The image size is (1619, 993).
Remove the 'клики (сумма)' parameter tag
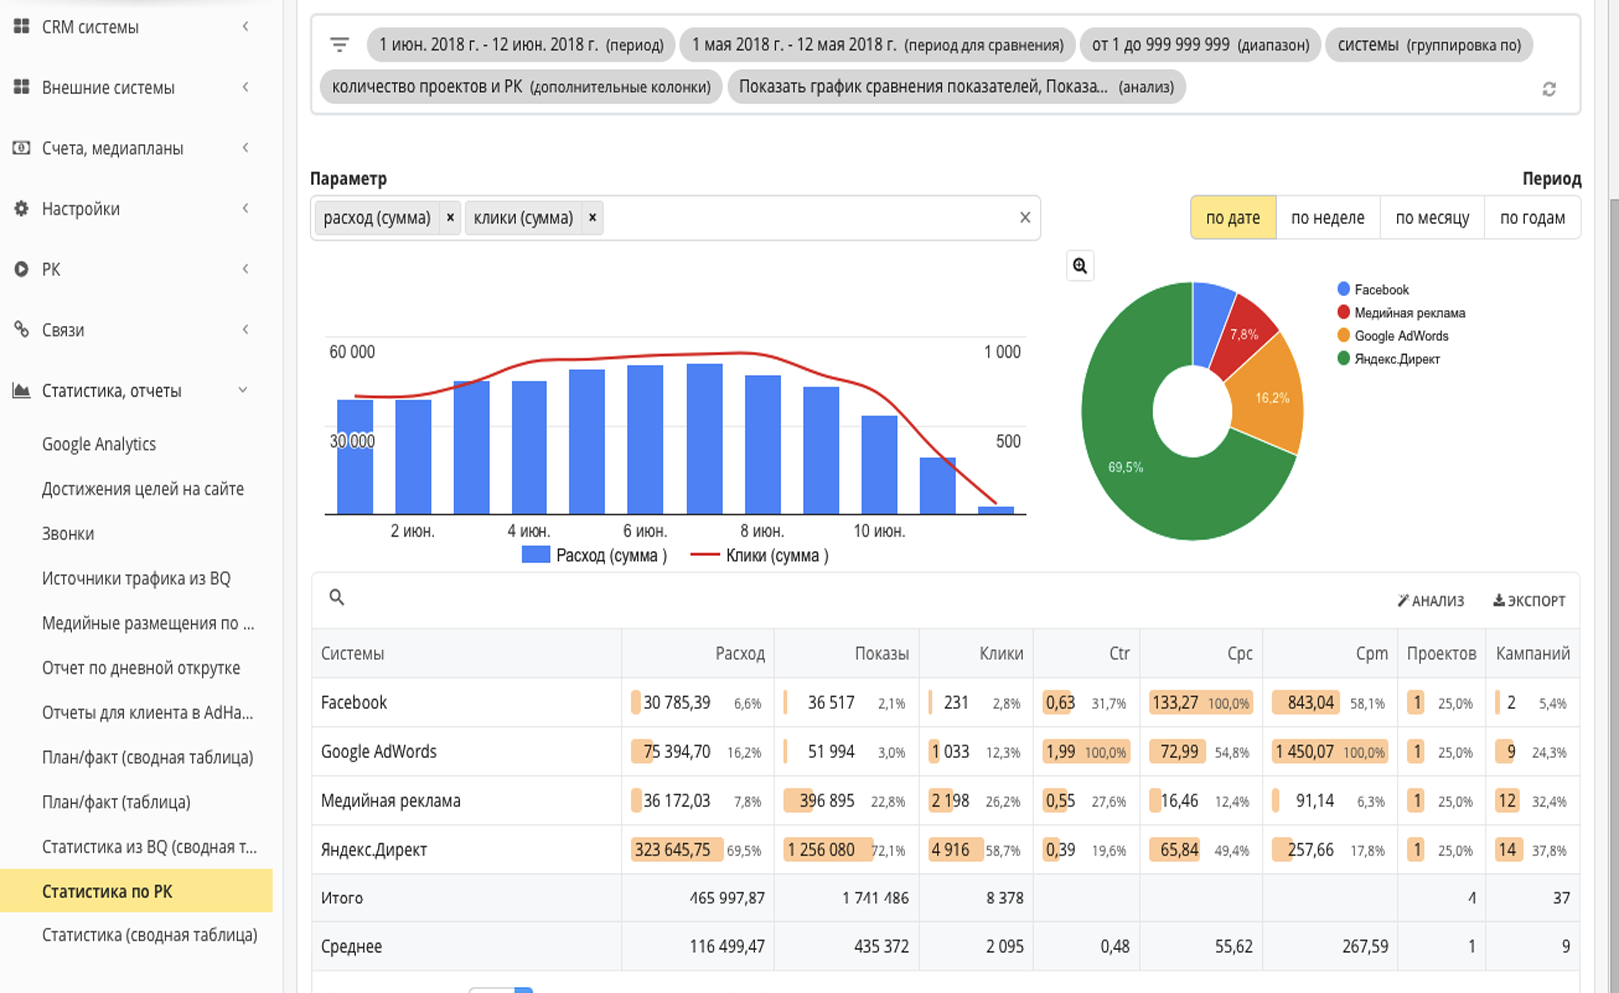click(592, 218)
